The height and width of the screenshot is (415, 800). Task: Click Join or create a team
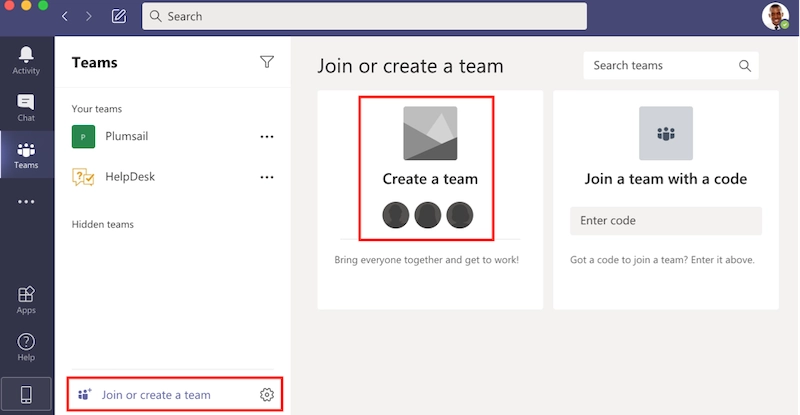pyautogui.click(x=156, y=395)
